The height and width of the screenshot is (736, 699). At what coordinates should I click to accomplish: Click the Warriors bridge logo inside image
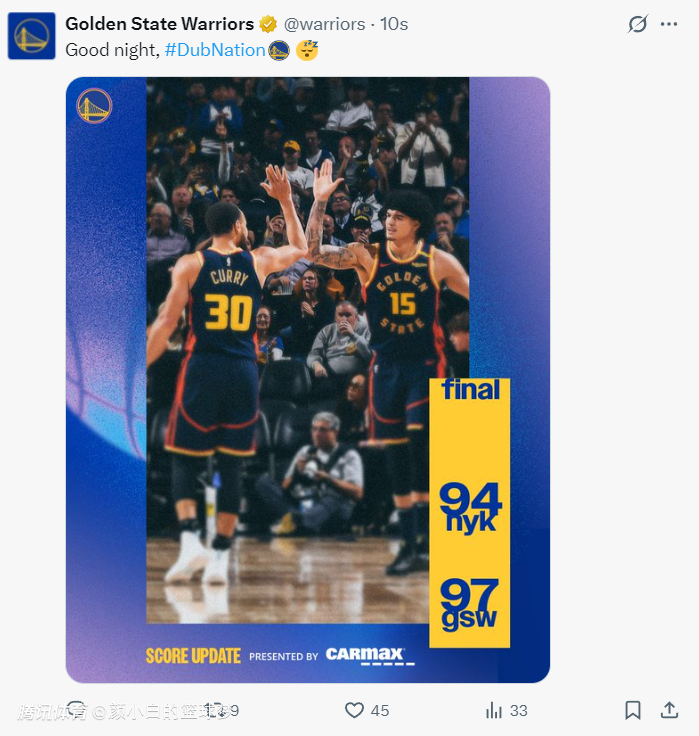(94, 106)
